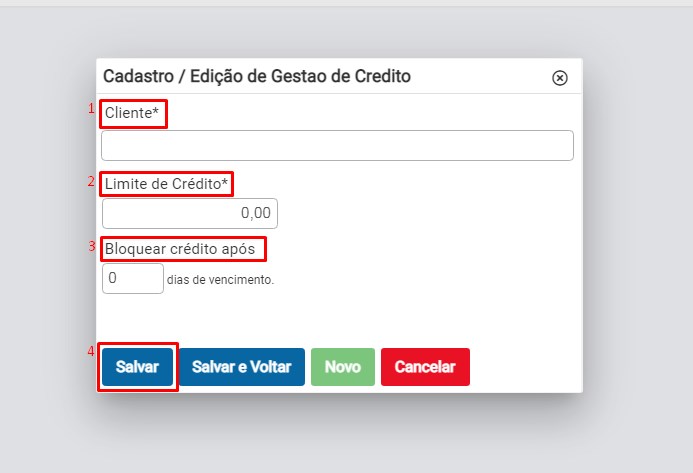Click red annotation number 3
This screenshot has width=693, height=473.
(92, 246)
